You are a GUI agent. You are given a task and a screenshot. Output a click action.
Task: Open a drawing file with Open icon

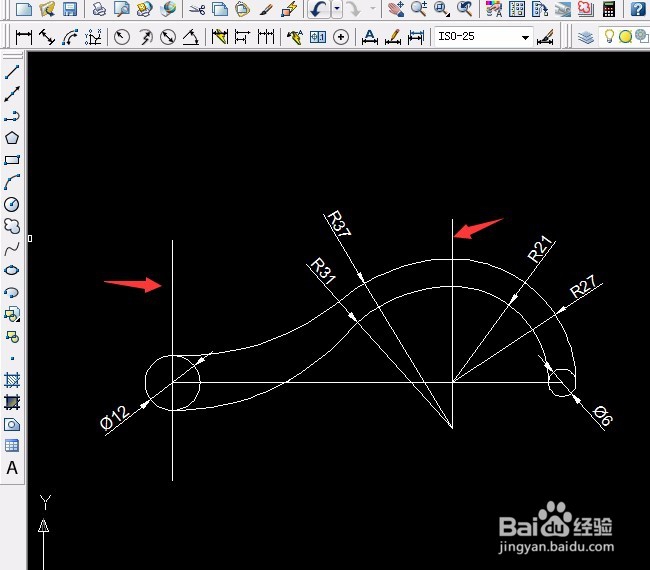click(47, 8)
